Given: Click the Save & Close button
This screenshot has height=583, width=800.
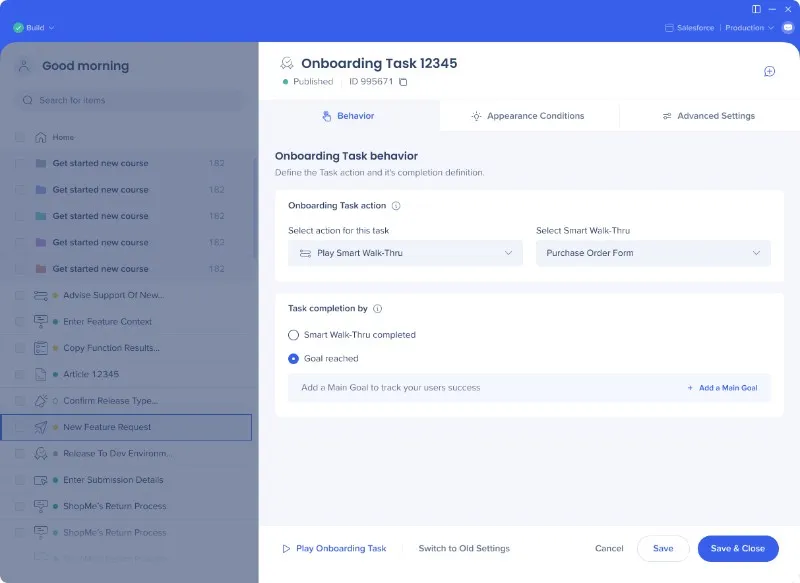Looking at the screenshot, I should coord(738,549).
